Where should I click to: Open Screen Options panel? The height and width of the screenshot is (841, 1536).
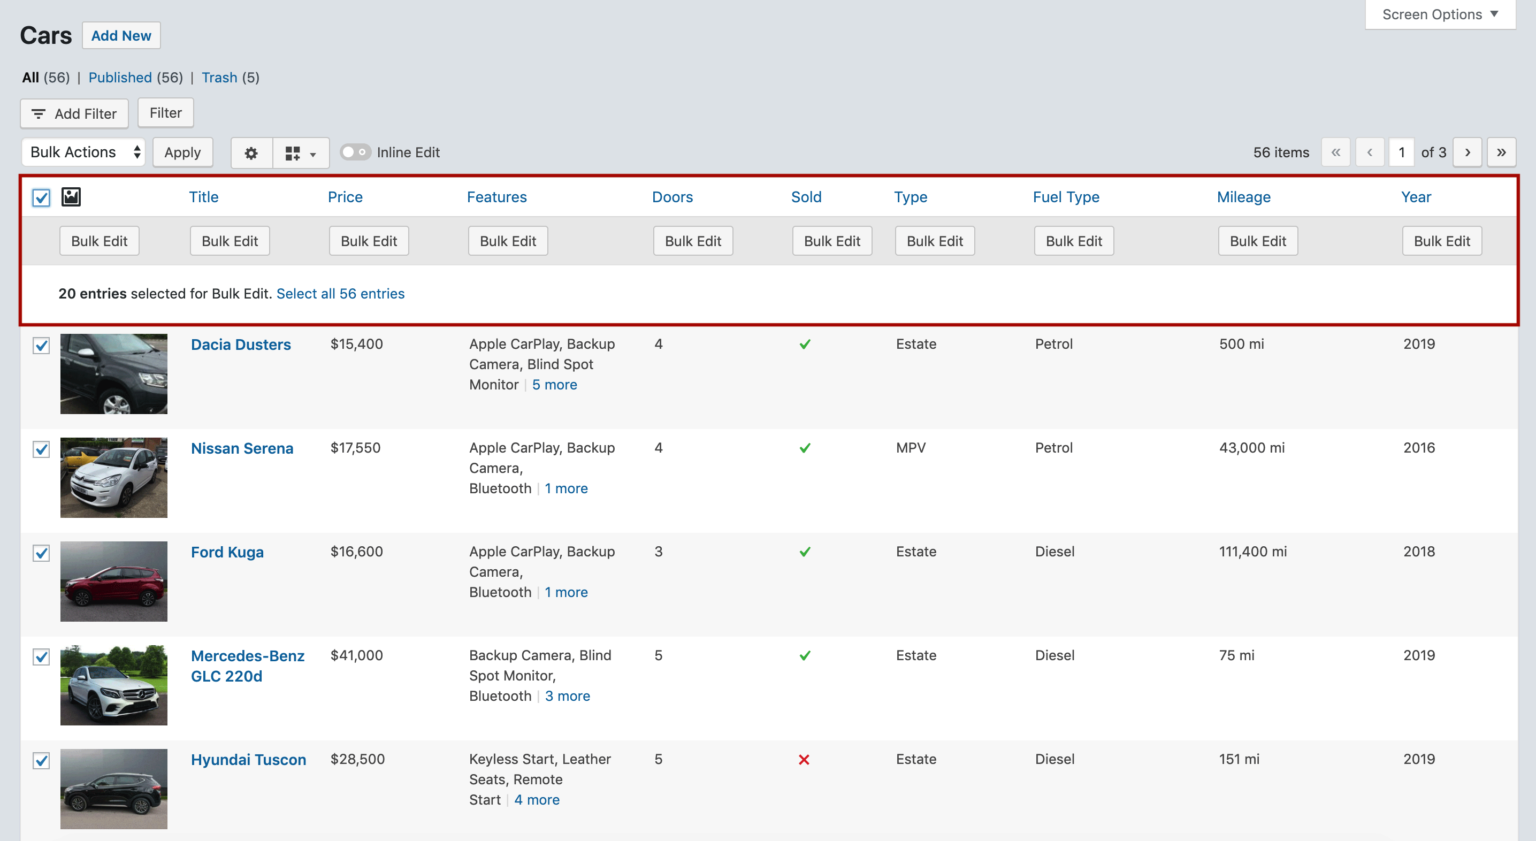pos(1438,14)
